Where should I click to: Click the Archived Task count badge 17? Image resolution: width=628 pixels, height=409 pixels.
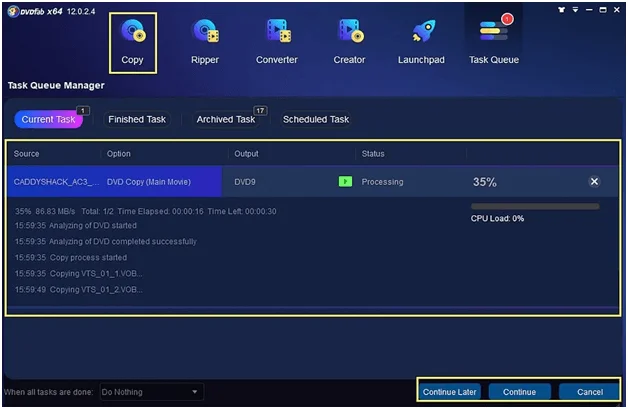pyautogui.click(x=260, y=111)
